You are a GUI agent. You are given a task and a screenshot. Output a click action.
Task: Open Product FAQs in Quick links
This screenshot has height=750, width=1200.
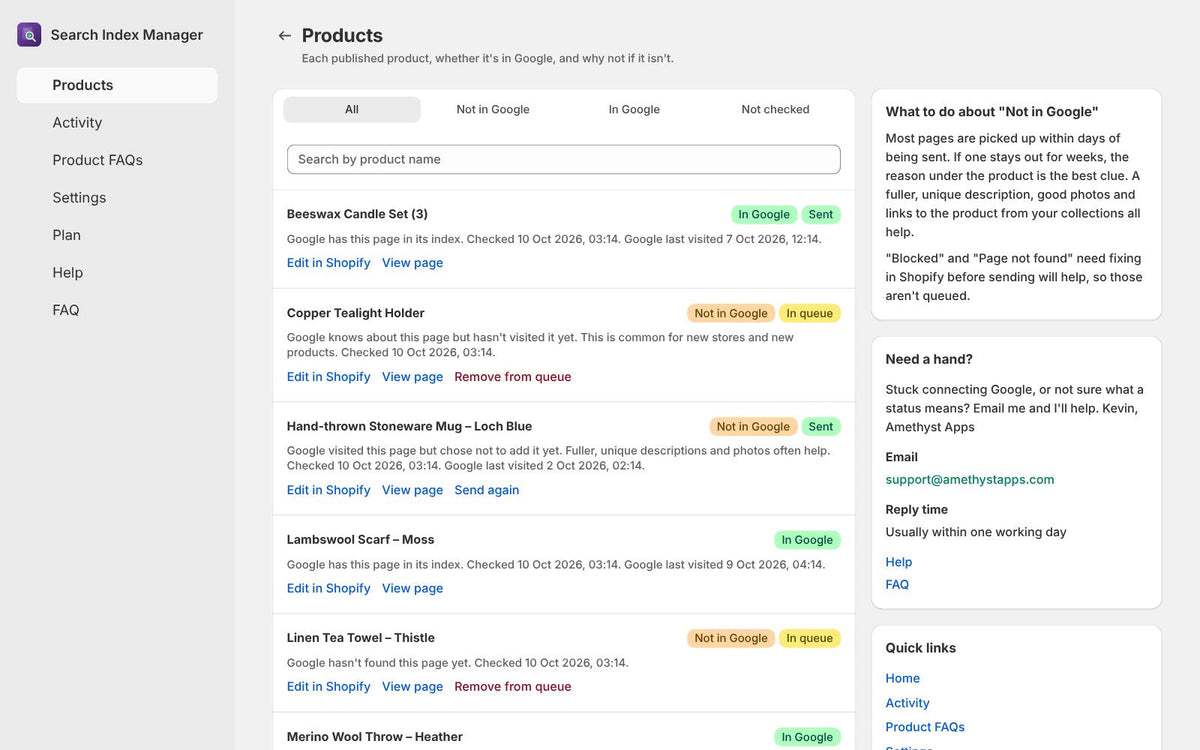(925, 727)
